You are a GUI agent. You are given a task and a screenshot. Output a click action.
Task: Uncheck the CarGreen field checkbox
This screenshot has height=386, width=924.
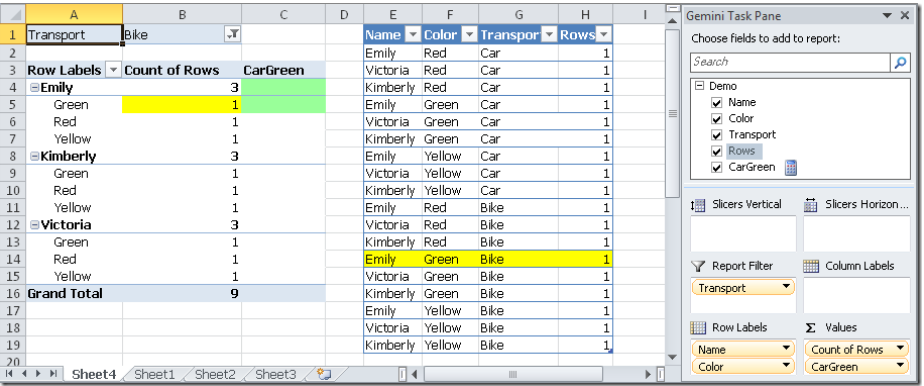point(717,167)
